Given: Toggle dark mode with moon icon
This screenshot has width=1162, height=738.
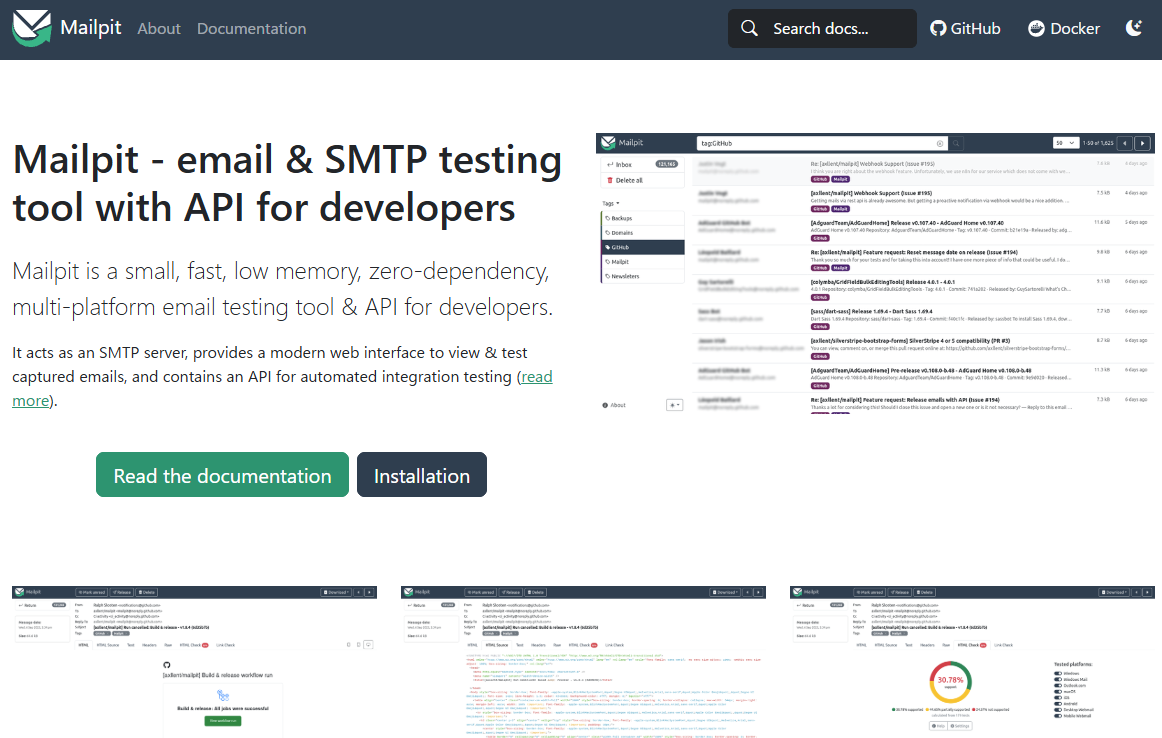Looking at the screenshot, I should (1134, 28).
